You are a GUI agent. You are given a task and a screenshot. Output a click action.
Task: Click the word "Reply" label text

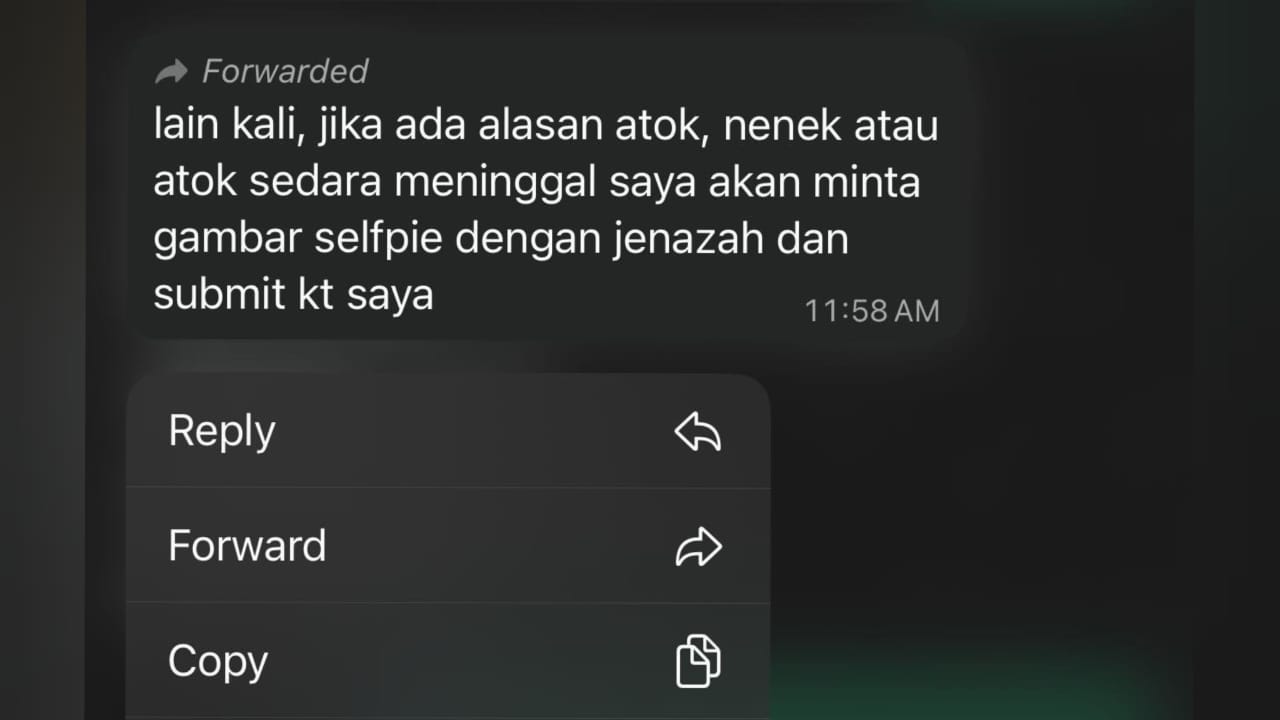click(221, 432)
